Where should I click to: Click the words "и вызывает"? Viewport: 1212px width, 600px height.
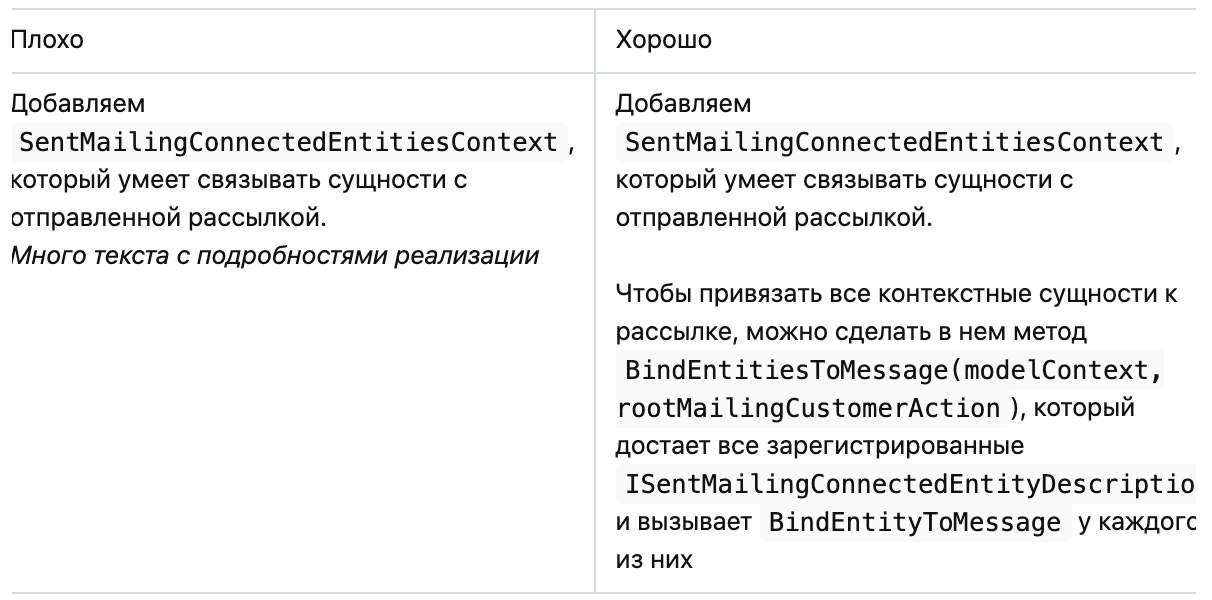click(x=685, y=521)
